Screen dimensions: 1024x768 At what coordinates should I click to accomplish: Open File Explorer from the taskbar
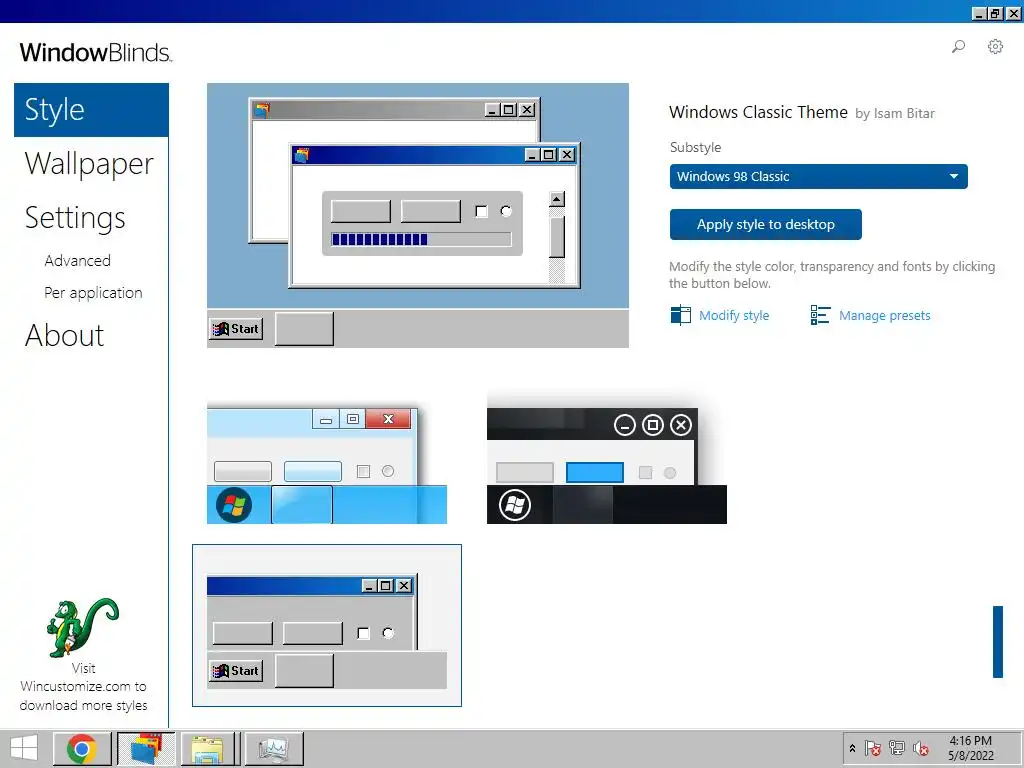pos(208,748)
